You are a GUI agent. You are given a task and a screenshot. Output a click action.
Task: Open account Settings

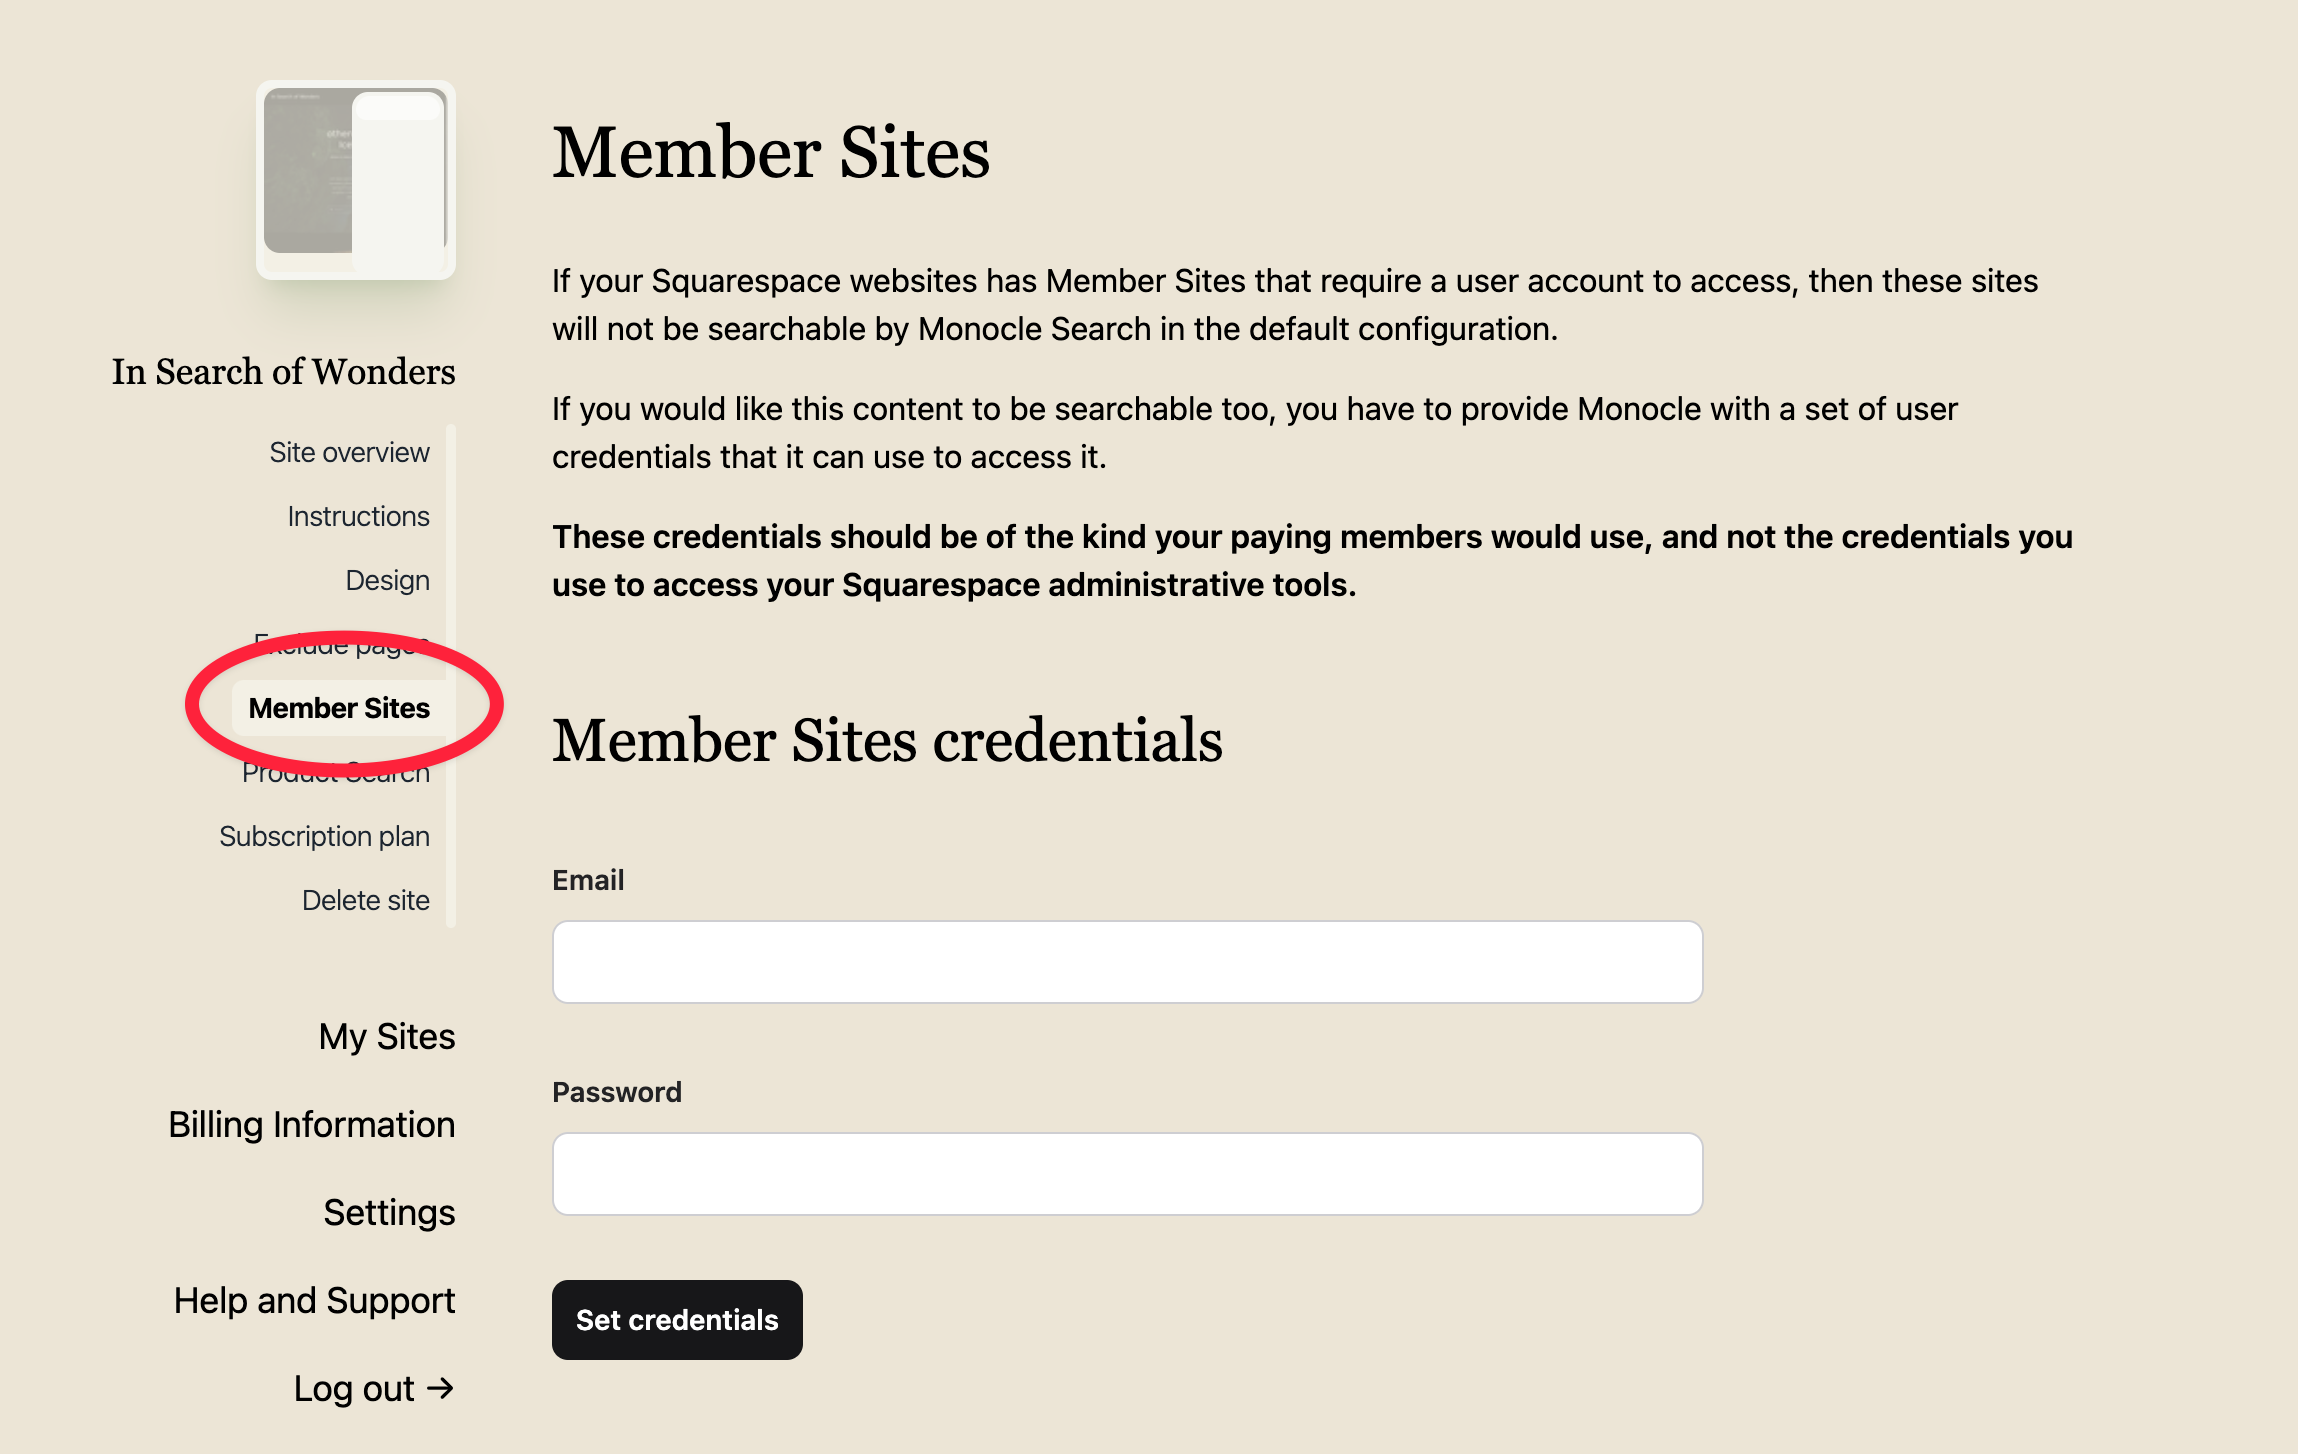point(389,1212)
